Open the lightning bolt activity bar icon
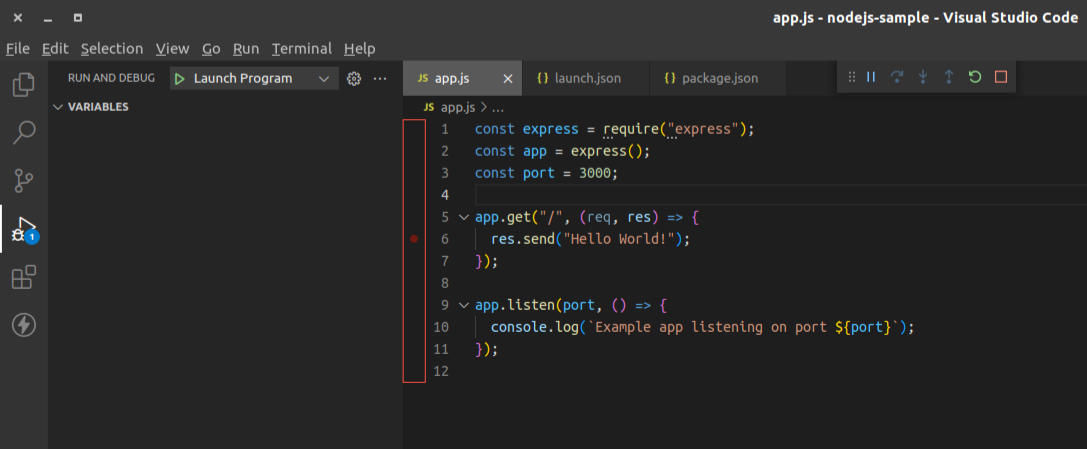 pyautogui.click(x=24, y=325)
